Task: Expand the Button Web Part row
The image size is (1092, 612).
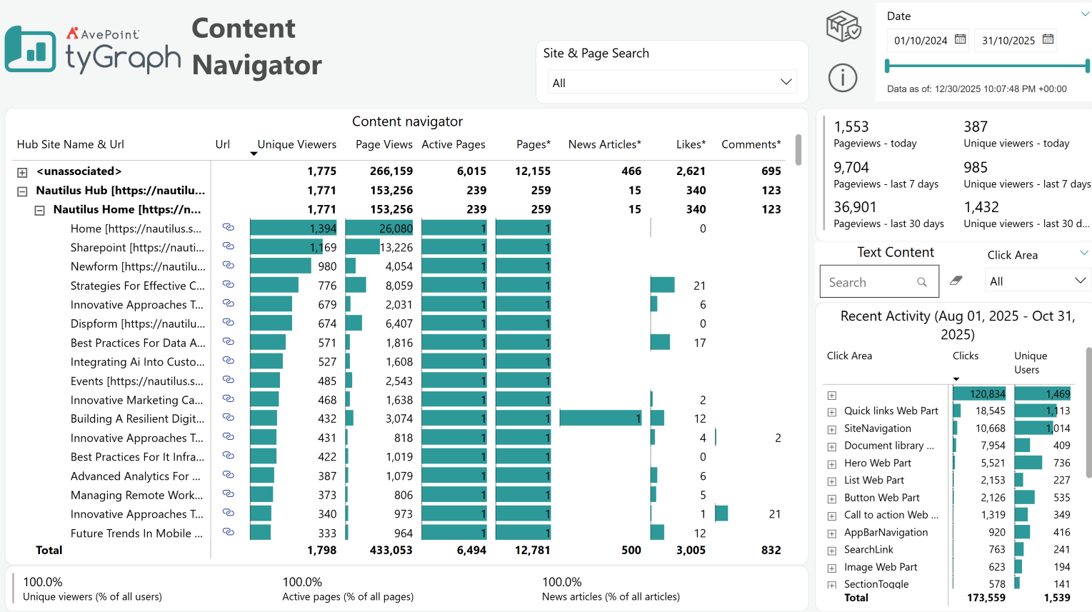Action: pos(832,499)
